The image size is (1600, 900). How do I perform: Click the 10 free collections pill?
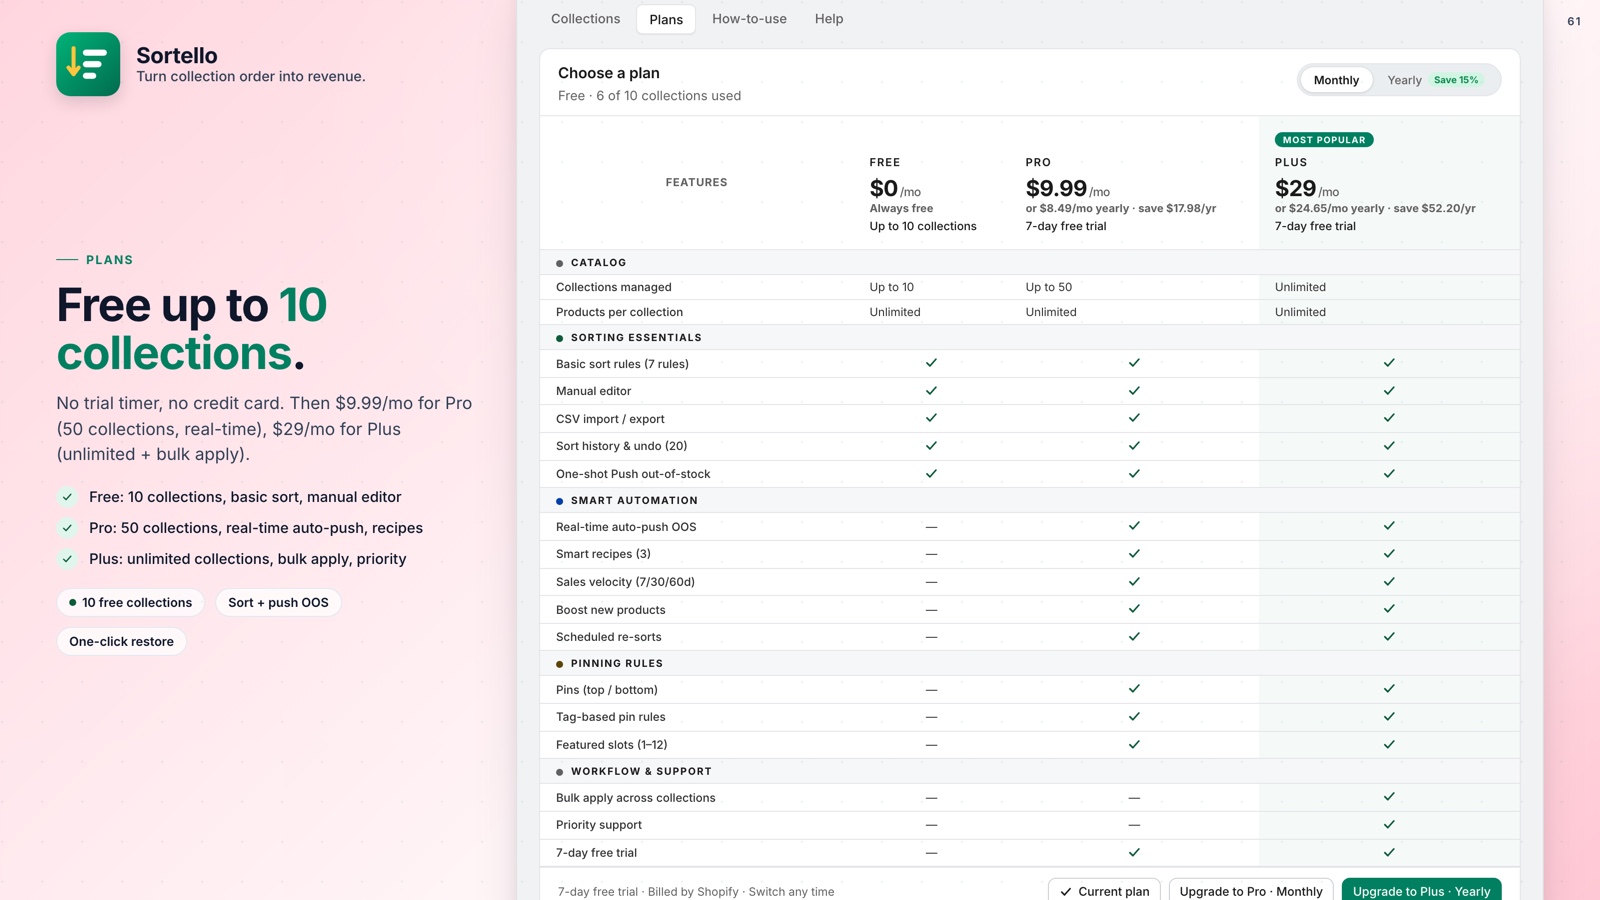[x=130, y=602]
